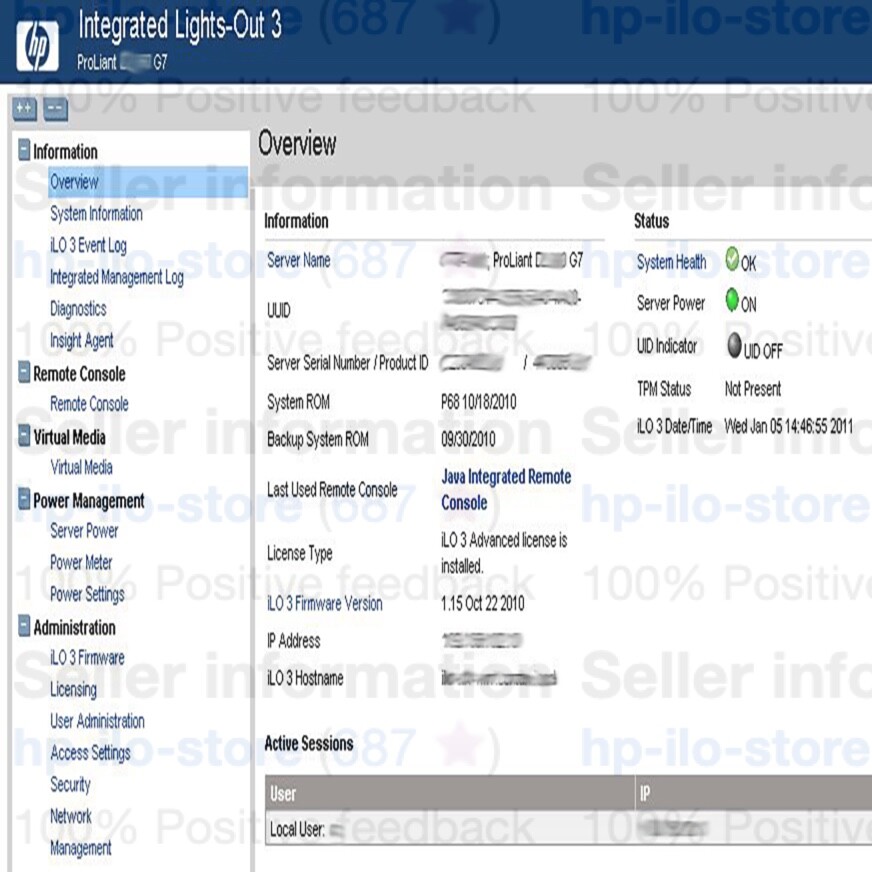The image size is (872, 872).
Task: Open Management page
Action: pyautogui.click(x=81, y=848)
